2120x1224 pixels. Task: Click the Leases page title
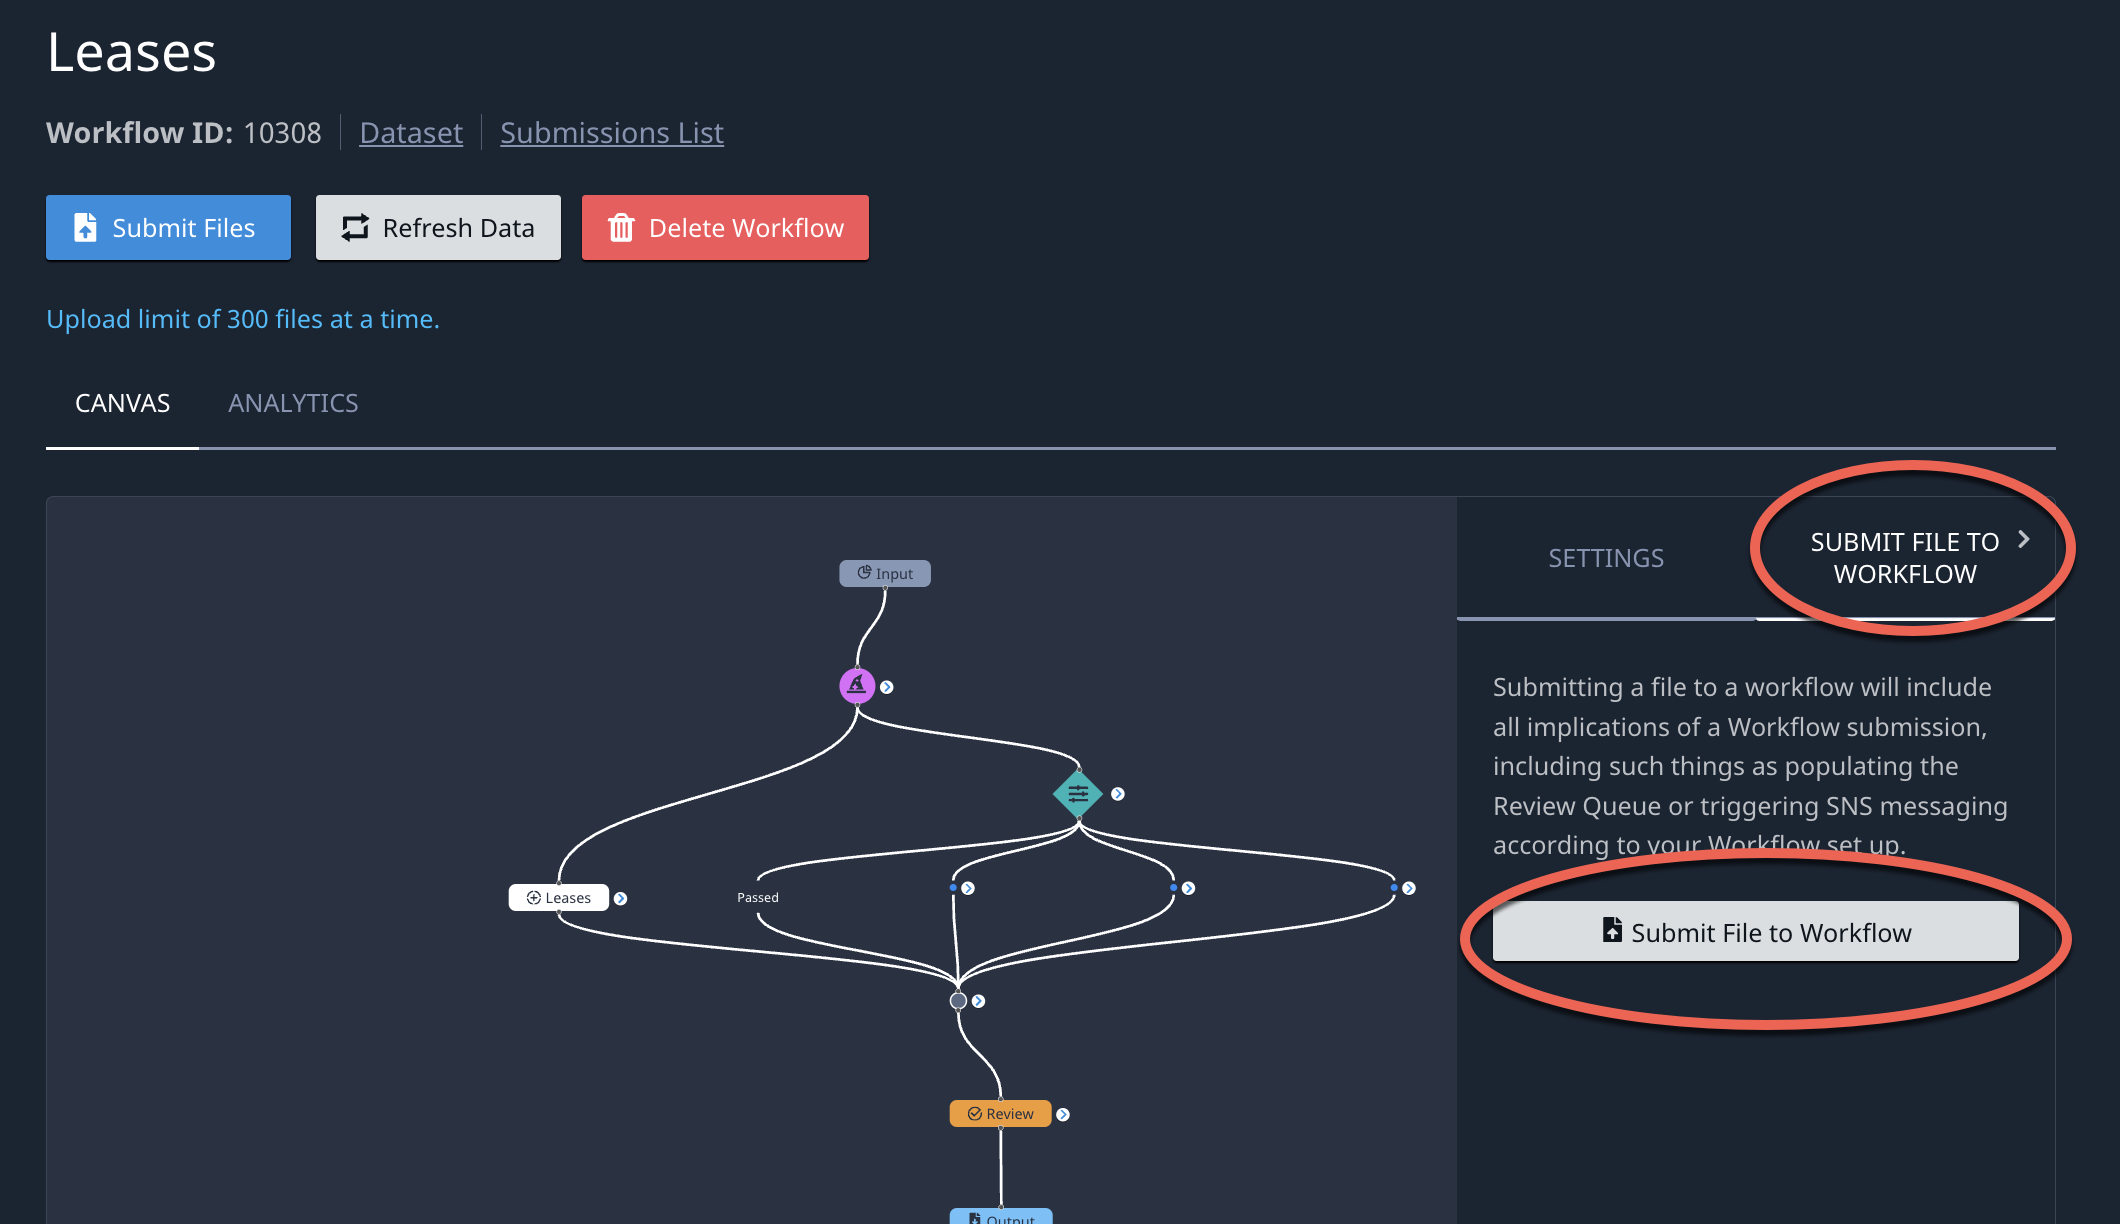tap(132, 52)
